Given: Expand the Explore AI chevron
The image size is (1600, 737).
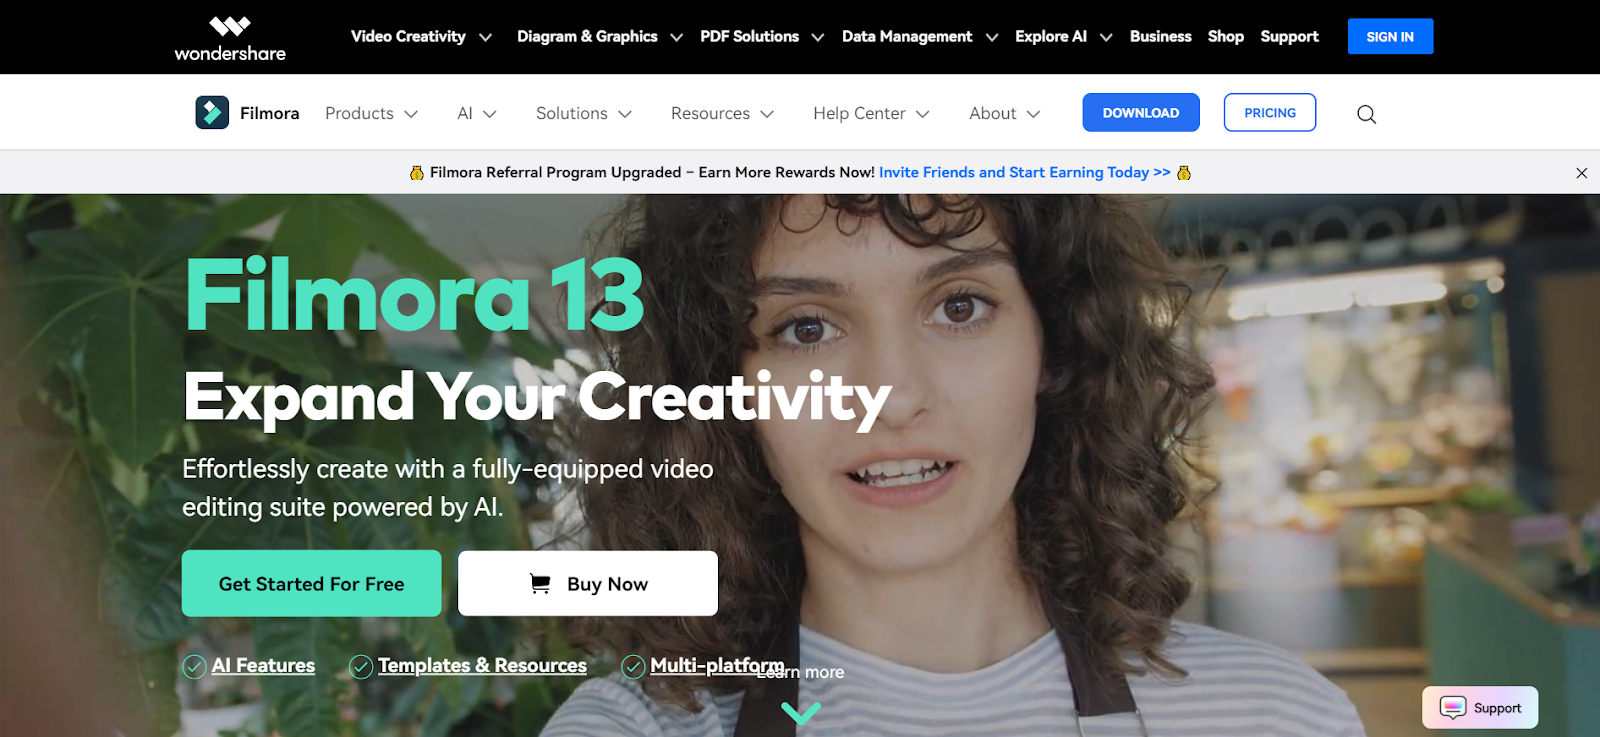Looking at the screenshot, I should (1106, 37).
